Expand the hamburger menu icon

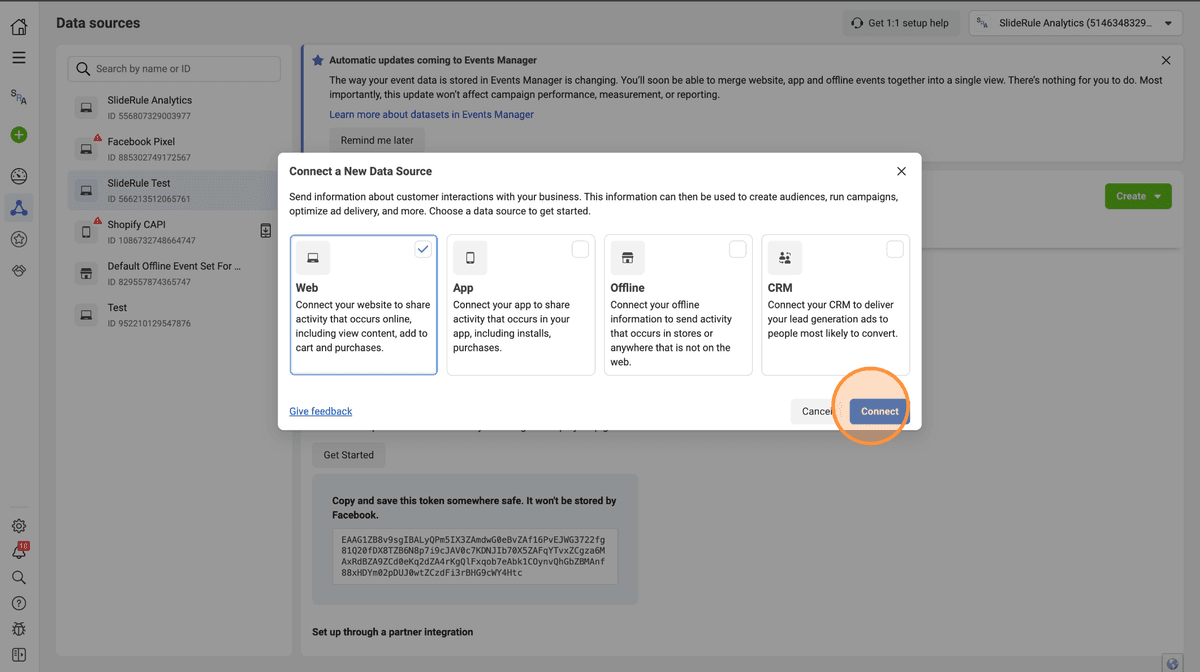[x=18, y=58]
